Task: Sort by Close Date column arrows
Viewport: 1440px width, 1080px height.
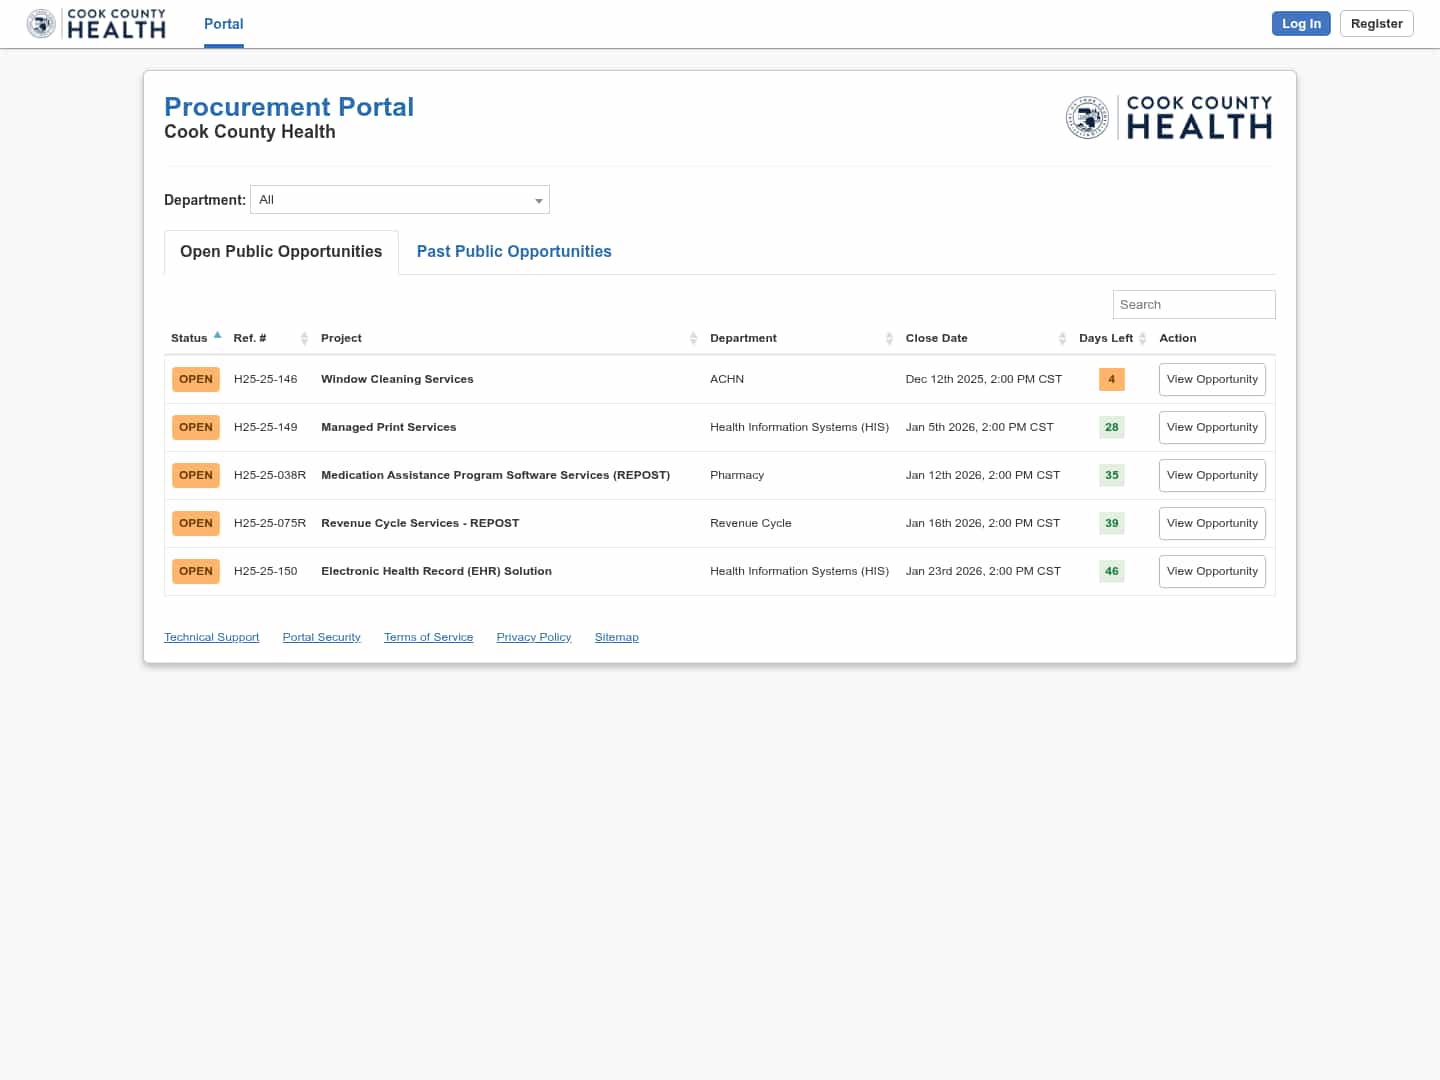Action: [1062, 339]
